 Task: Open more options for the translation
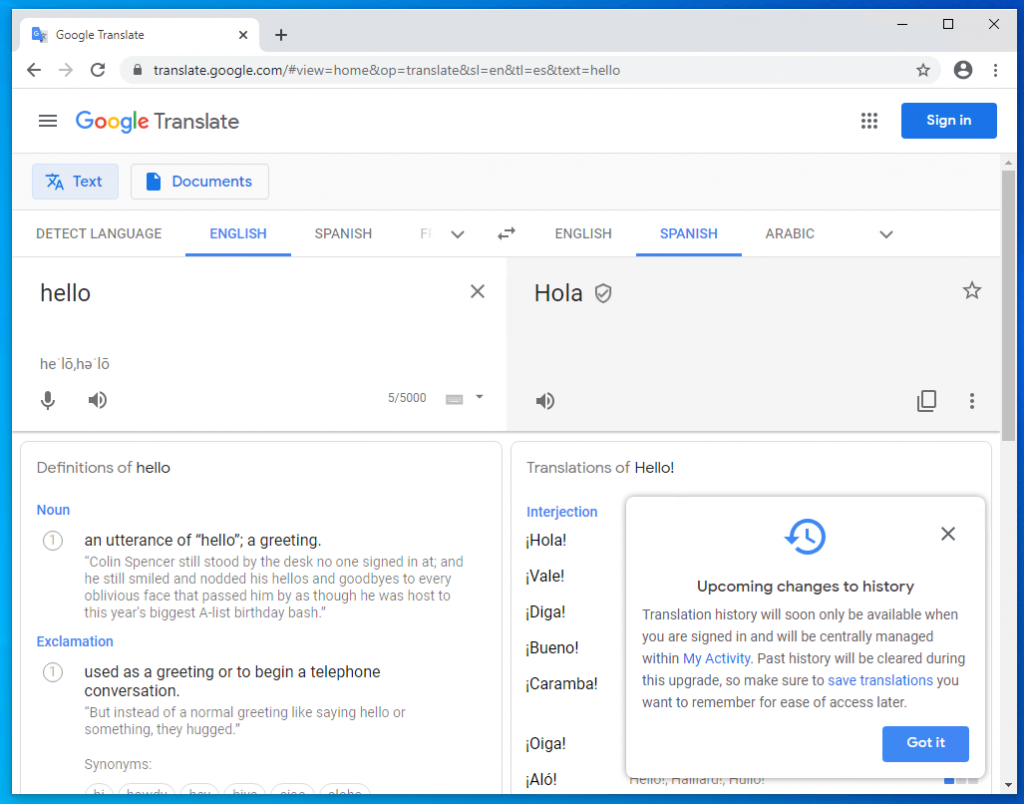pos(972,400)
